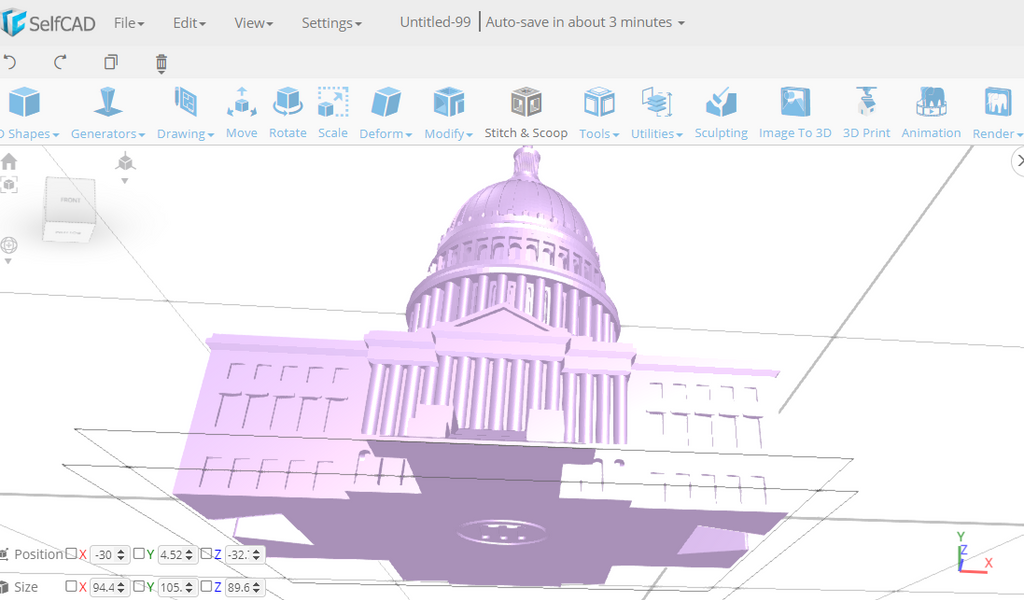This screenshot has height=600, width=1024.
Task: Open the Render tool
Action: [x=997, y=103]
